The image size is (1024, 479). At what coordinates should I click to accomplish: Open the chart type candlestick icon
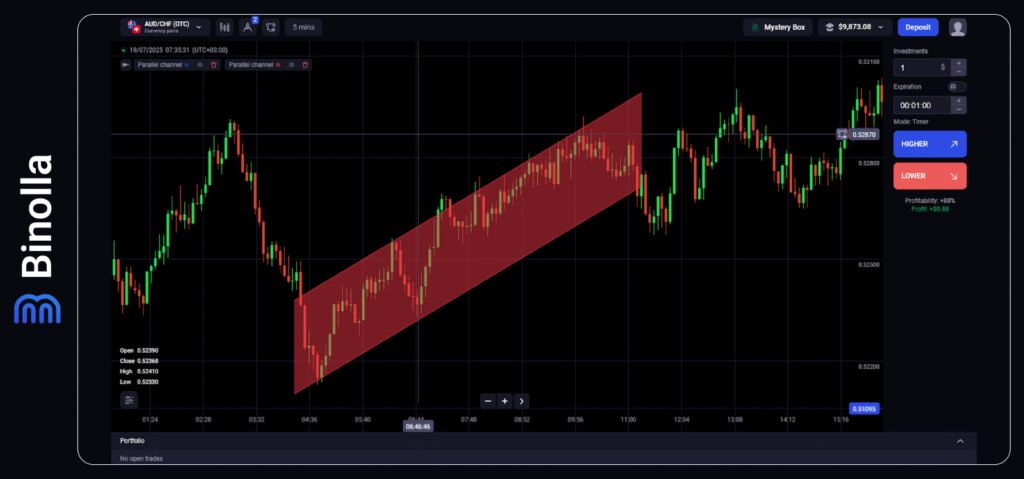(x=224, y=27)
